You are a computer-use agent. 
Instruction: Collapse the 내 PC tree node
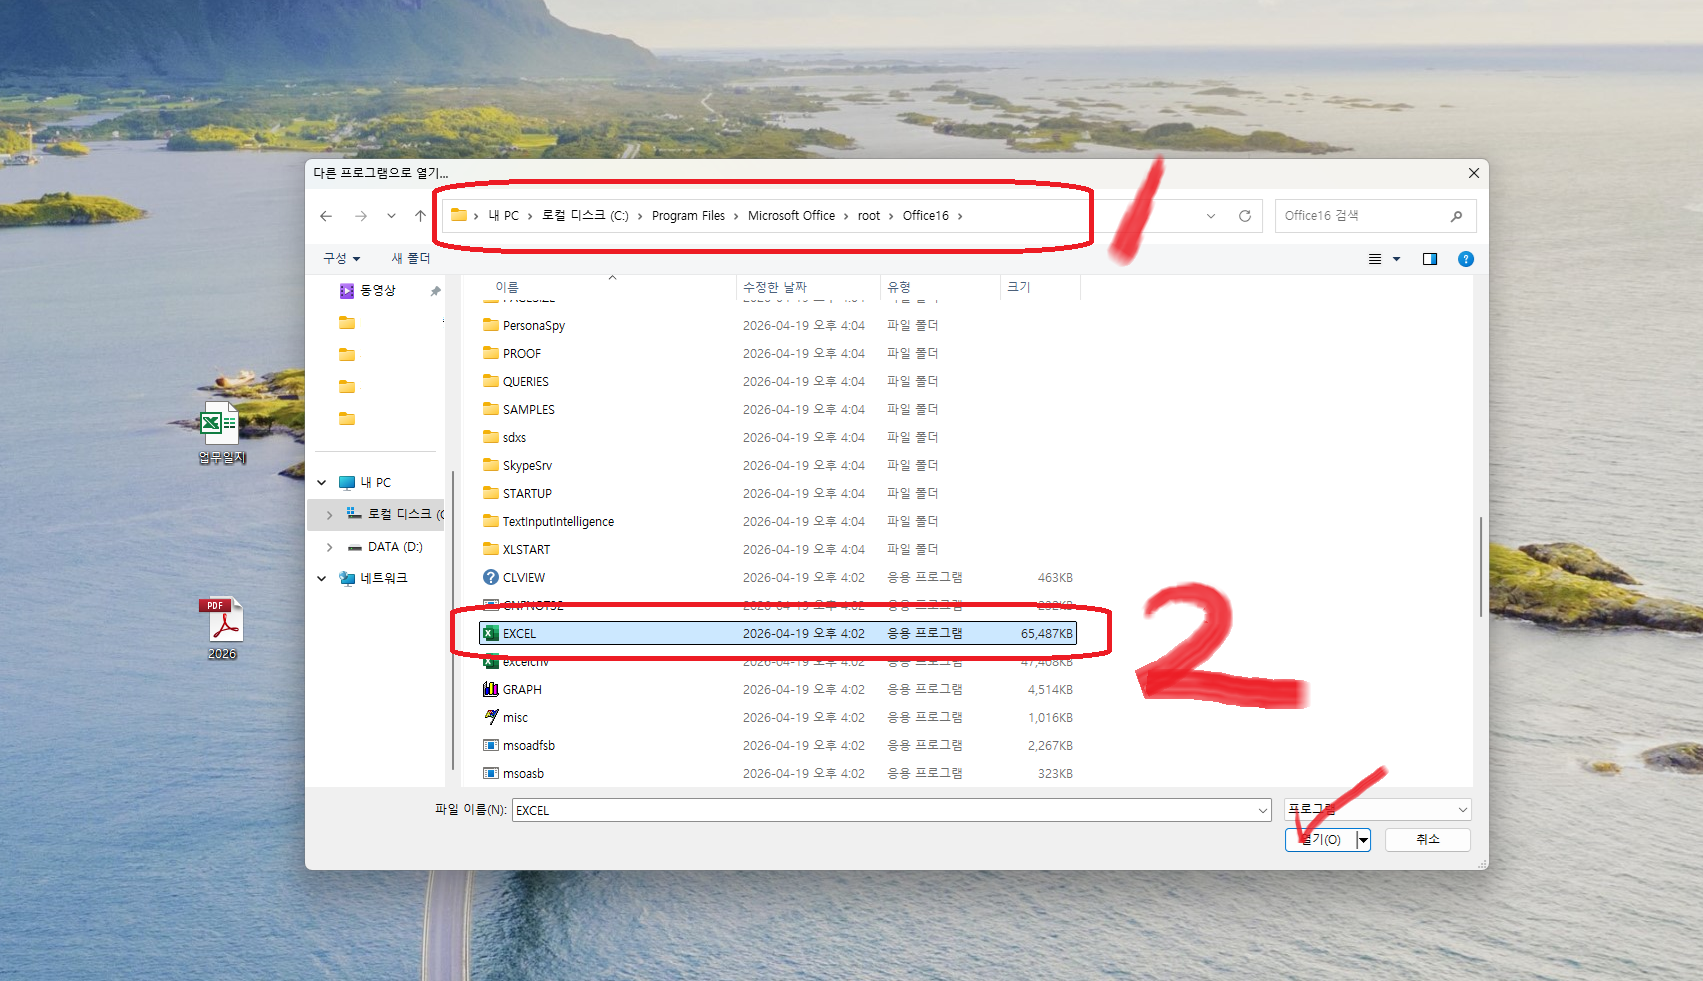coord(322,483)
